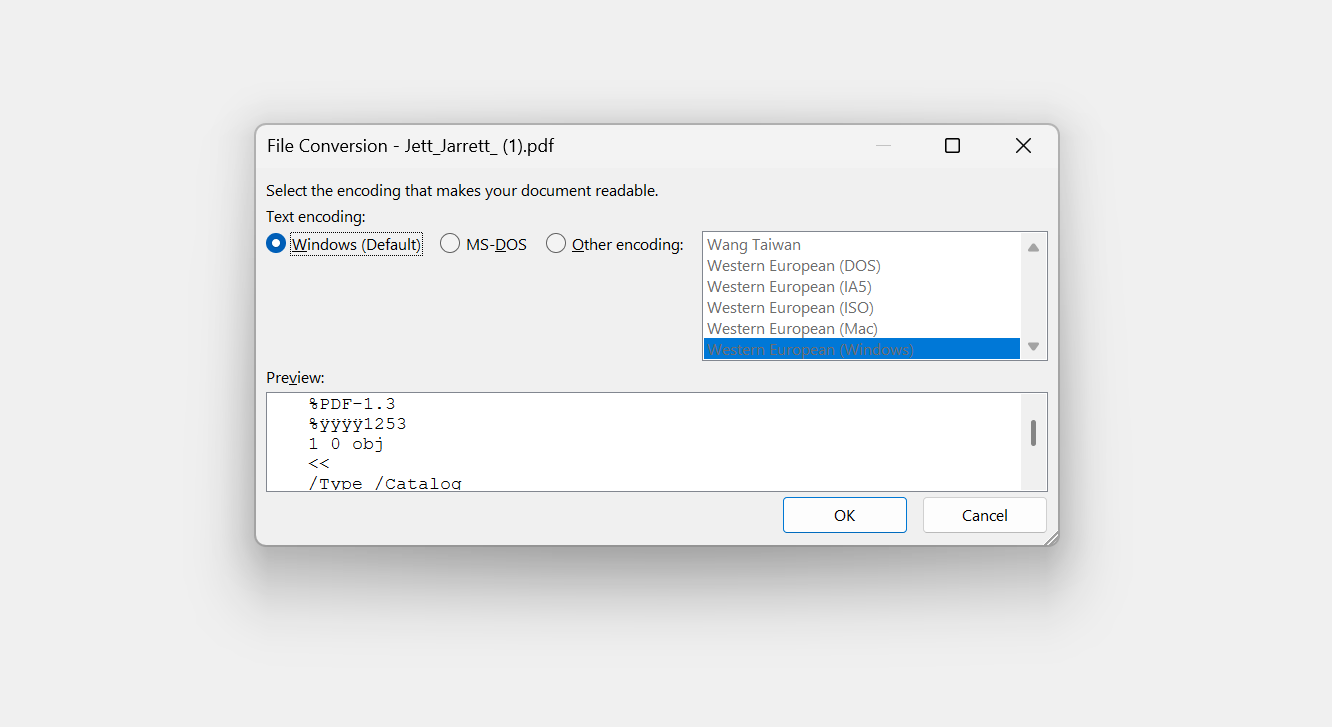Image resolution: width=1332 pixels, height=727 pixels.
Task: Enable the Other encoding radio button
Action: tap(556, 243)
